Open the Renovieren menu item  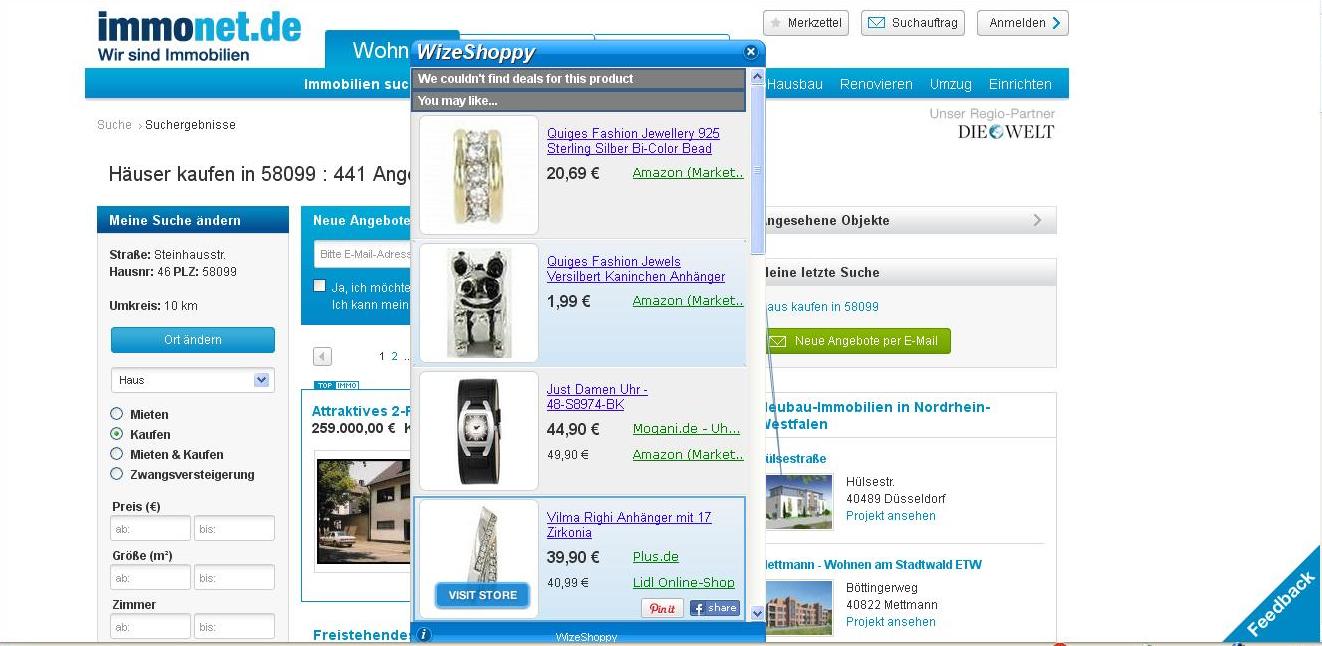coord(876,84)
